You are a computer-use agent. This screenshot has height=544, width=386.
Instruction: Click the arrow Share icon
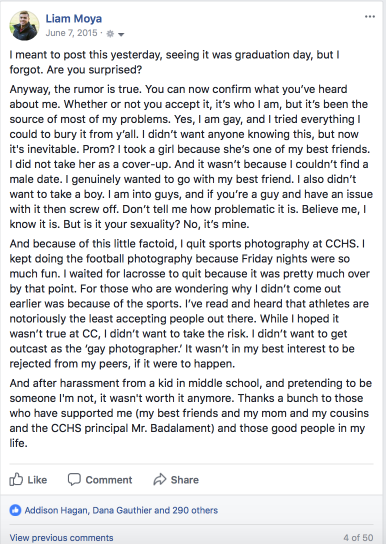(x=160, y=479)
